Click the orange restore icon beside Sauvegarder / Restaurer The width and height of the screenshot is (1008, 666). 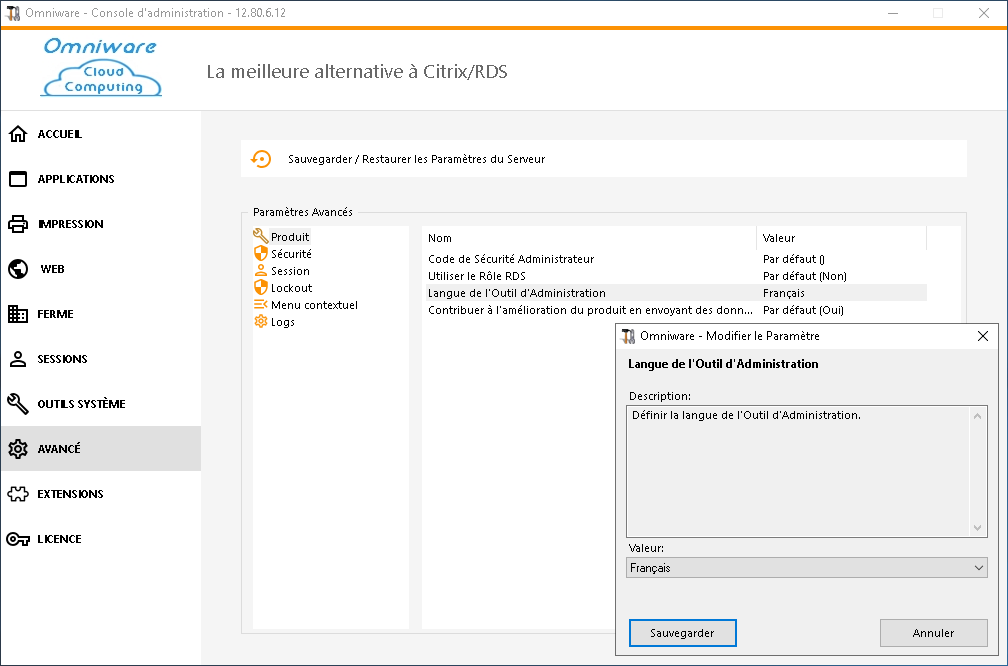(261, 159)
